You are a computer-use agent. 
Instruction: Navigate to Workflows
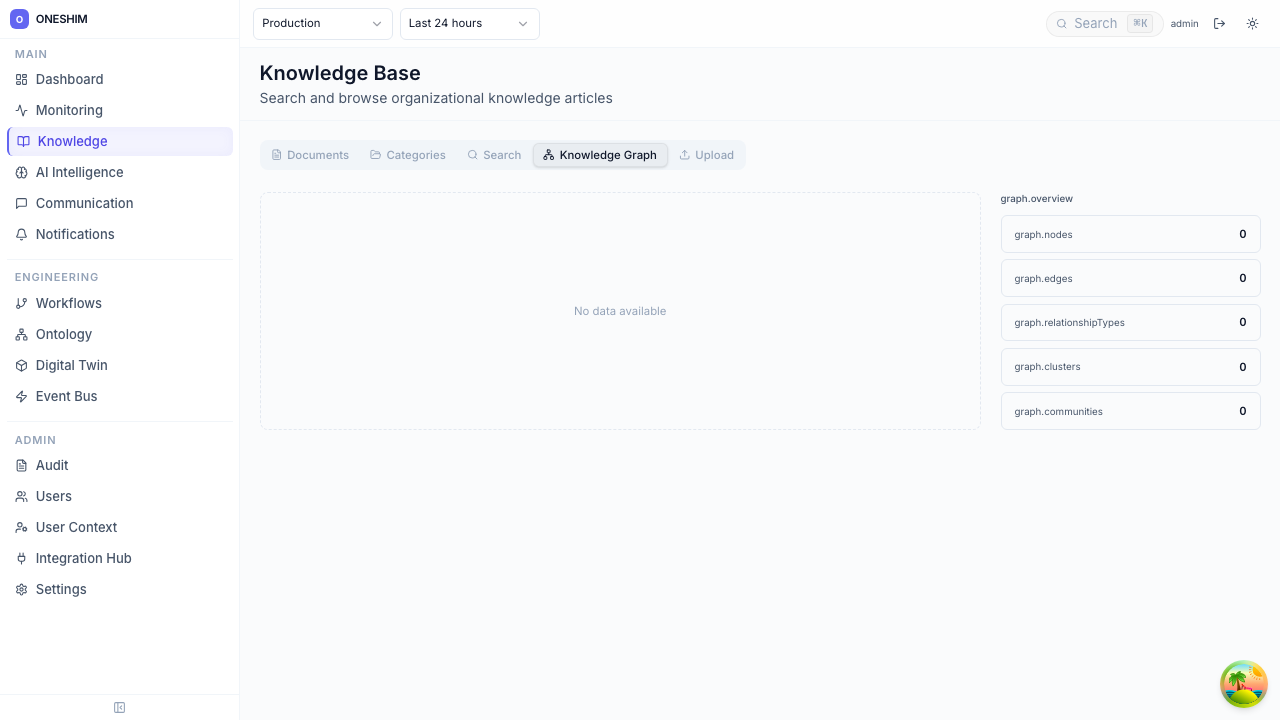pyautogui.click(x=68, y=303)
